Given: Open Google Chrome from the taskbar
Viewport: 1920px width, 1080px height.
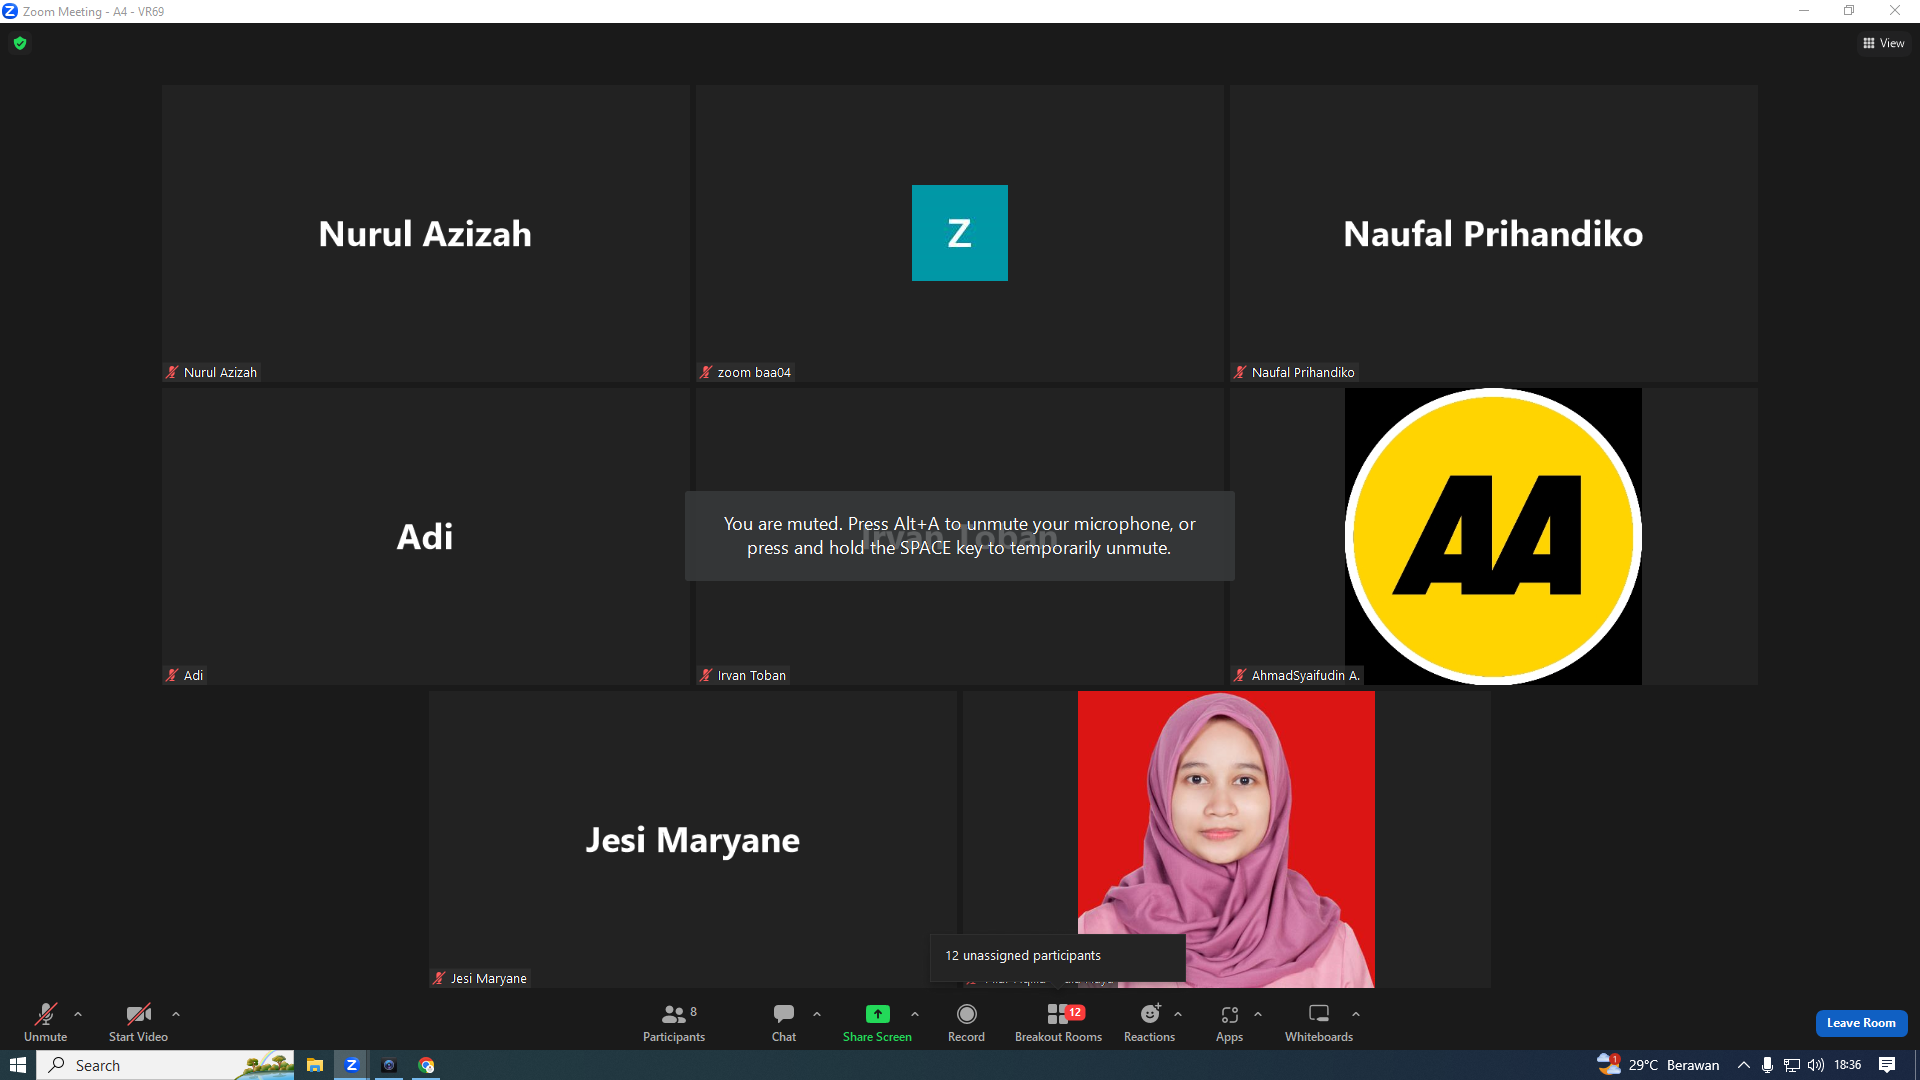Looking at the screenshot, I should [426, 1065].
